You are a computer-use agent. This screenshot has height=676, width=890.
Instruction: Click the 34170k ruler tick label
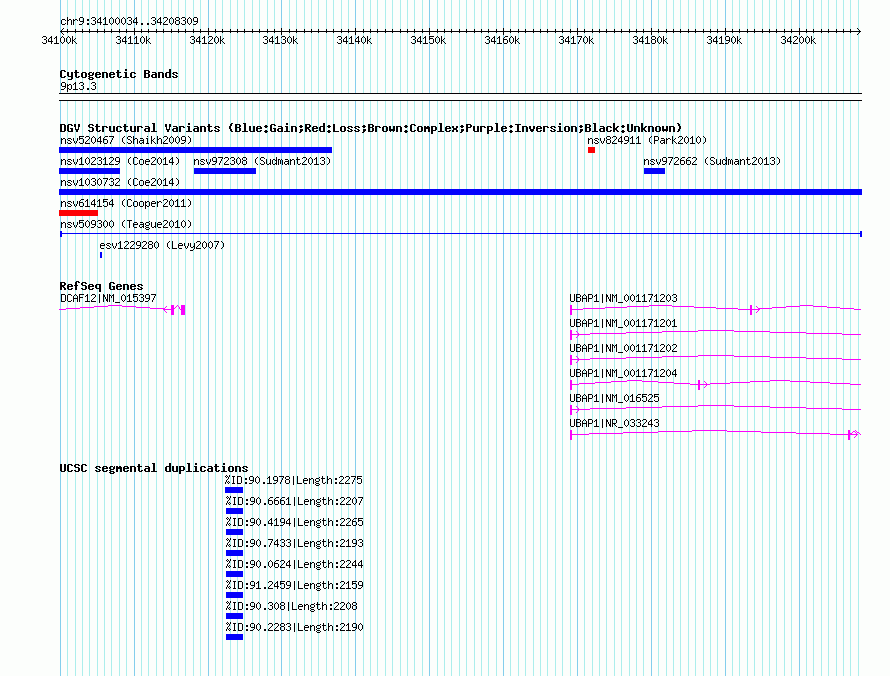click(x=576, y=40)
